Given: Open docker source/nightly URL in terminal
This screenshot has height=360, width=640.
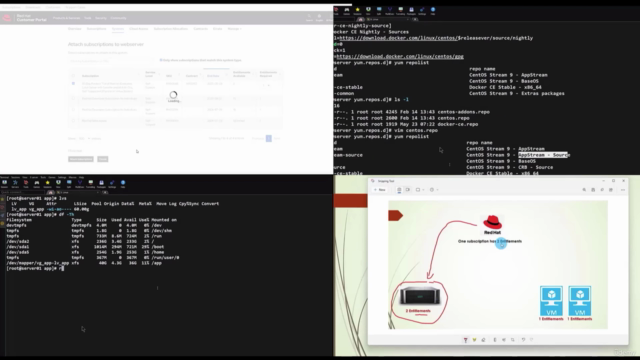Looking at the screenshot, I should point(436,38).
